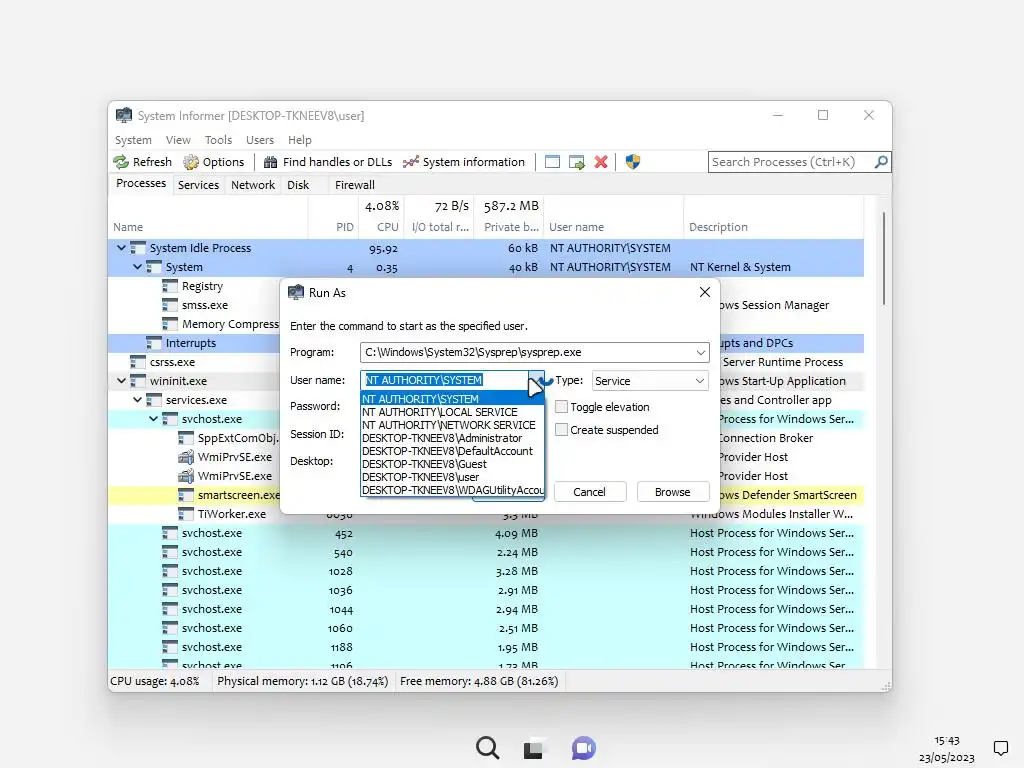The image size is (1024, 768).
Task: Open the taskbar Search icon
Action: point(487,748)
